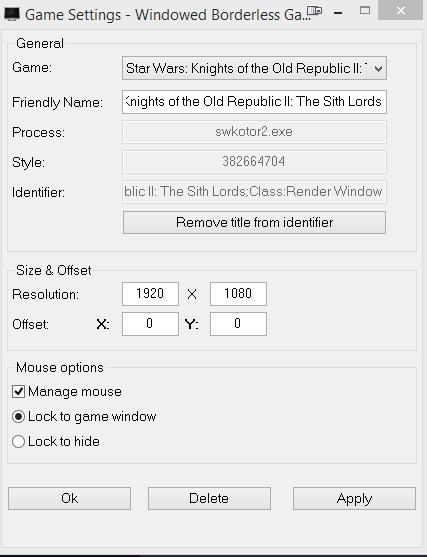
Task: Close the Game Settings dialog
Action: [401, 11]
